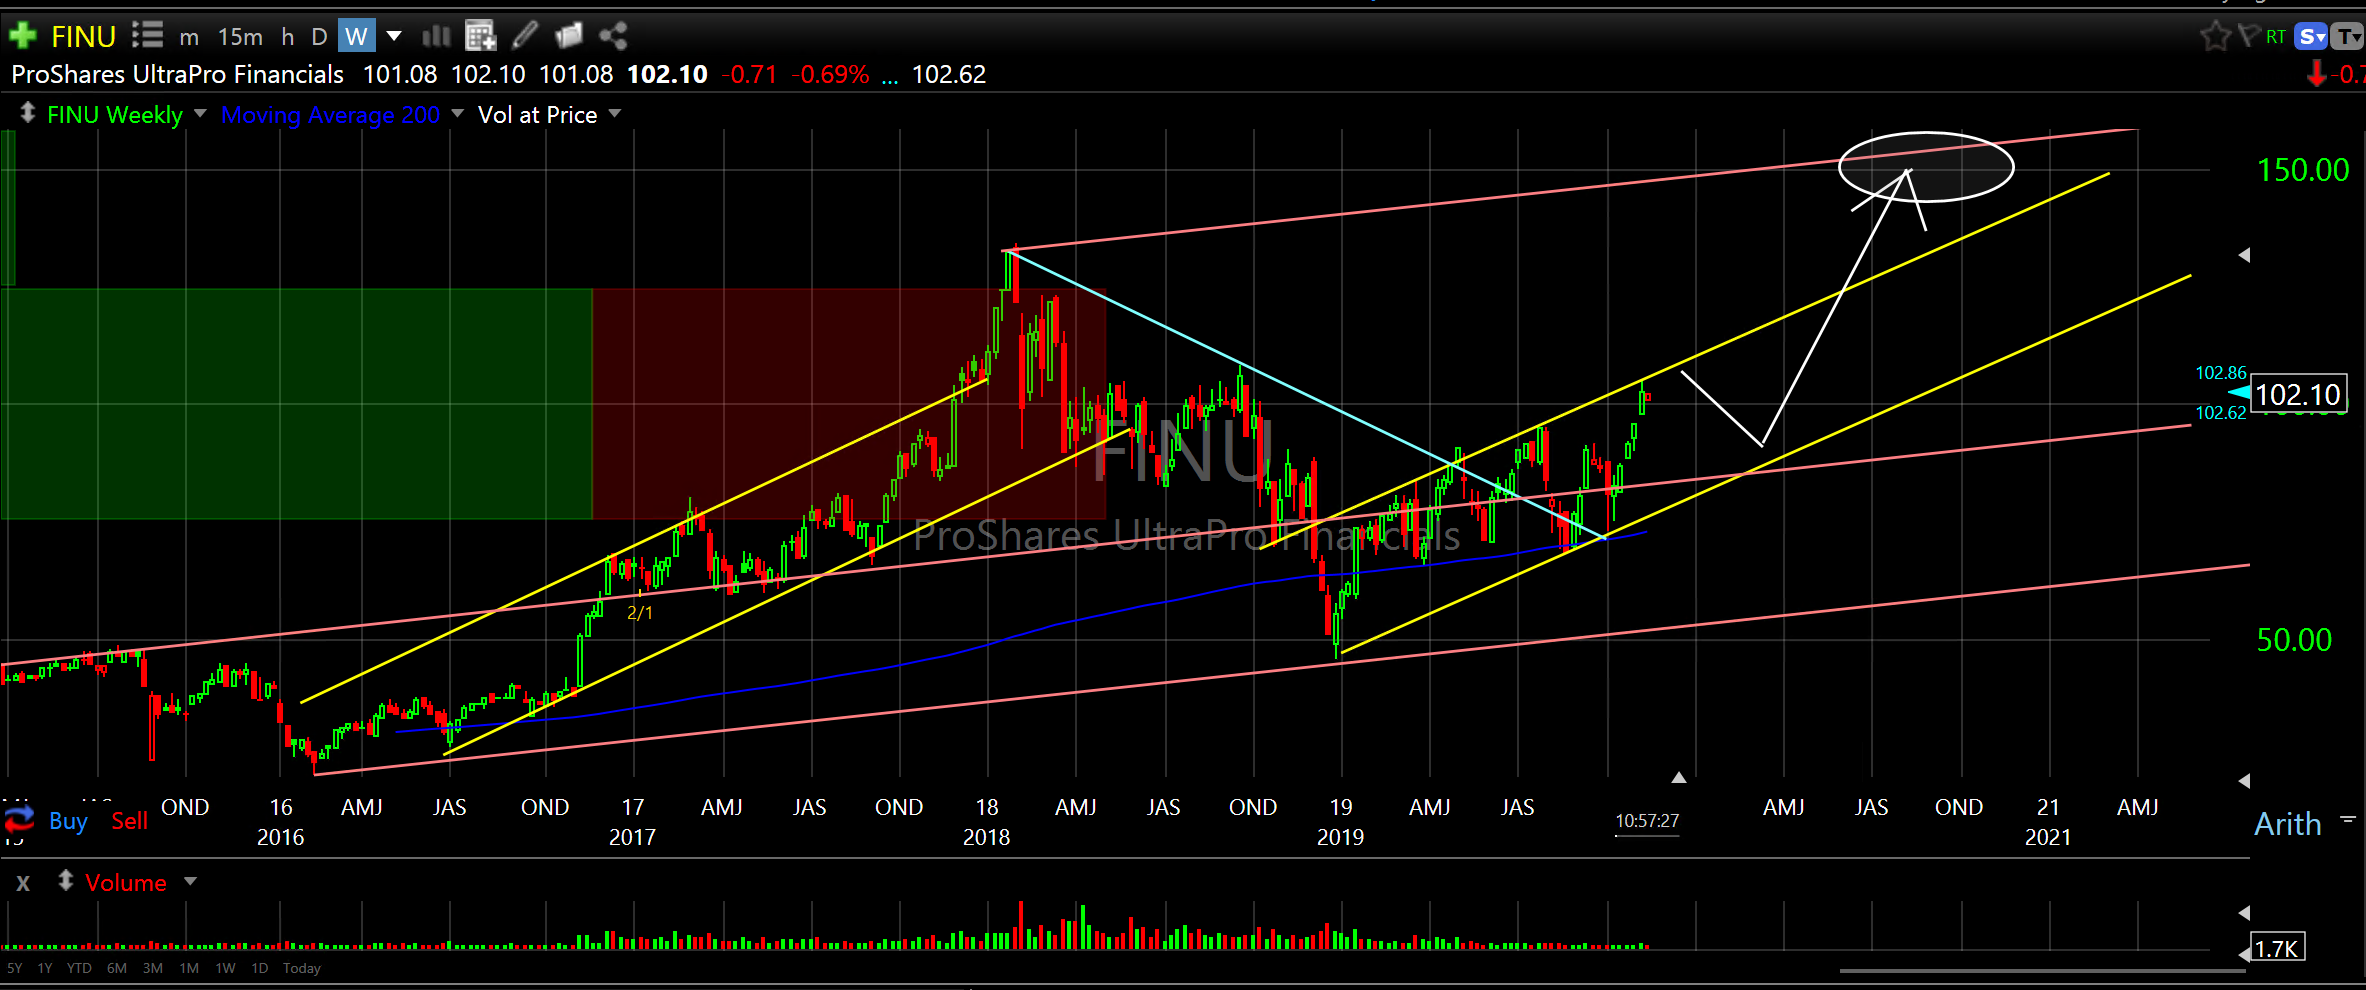The height and width of the screenshot is (990, 2366).
Task: Open the bar chart type icon
Action: tap(436, 37)
